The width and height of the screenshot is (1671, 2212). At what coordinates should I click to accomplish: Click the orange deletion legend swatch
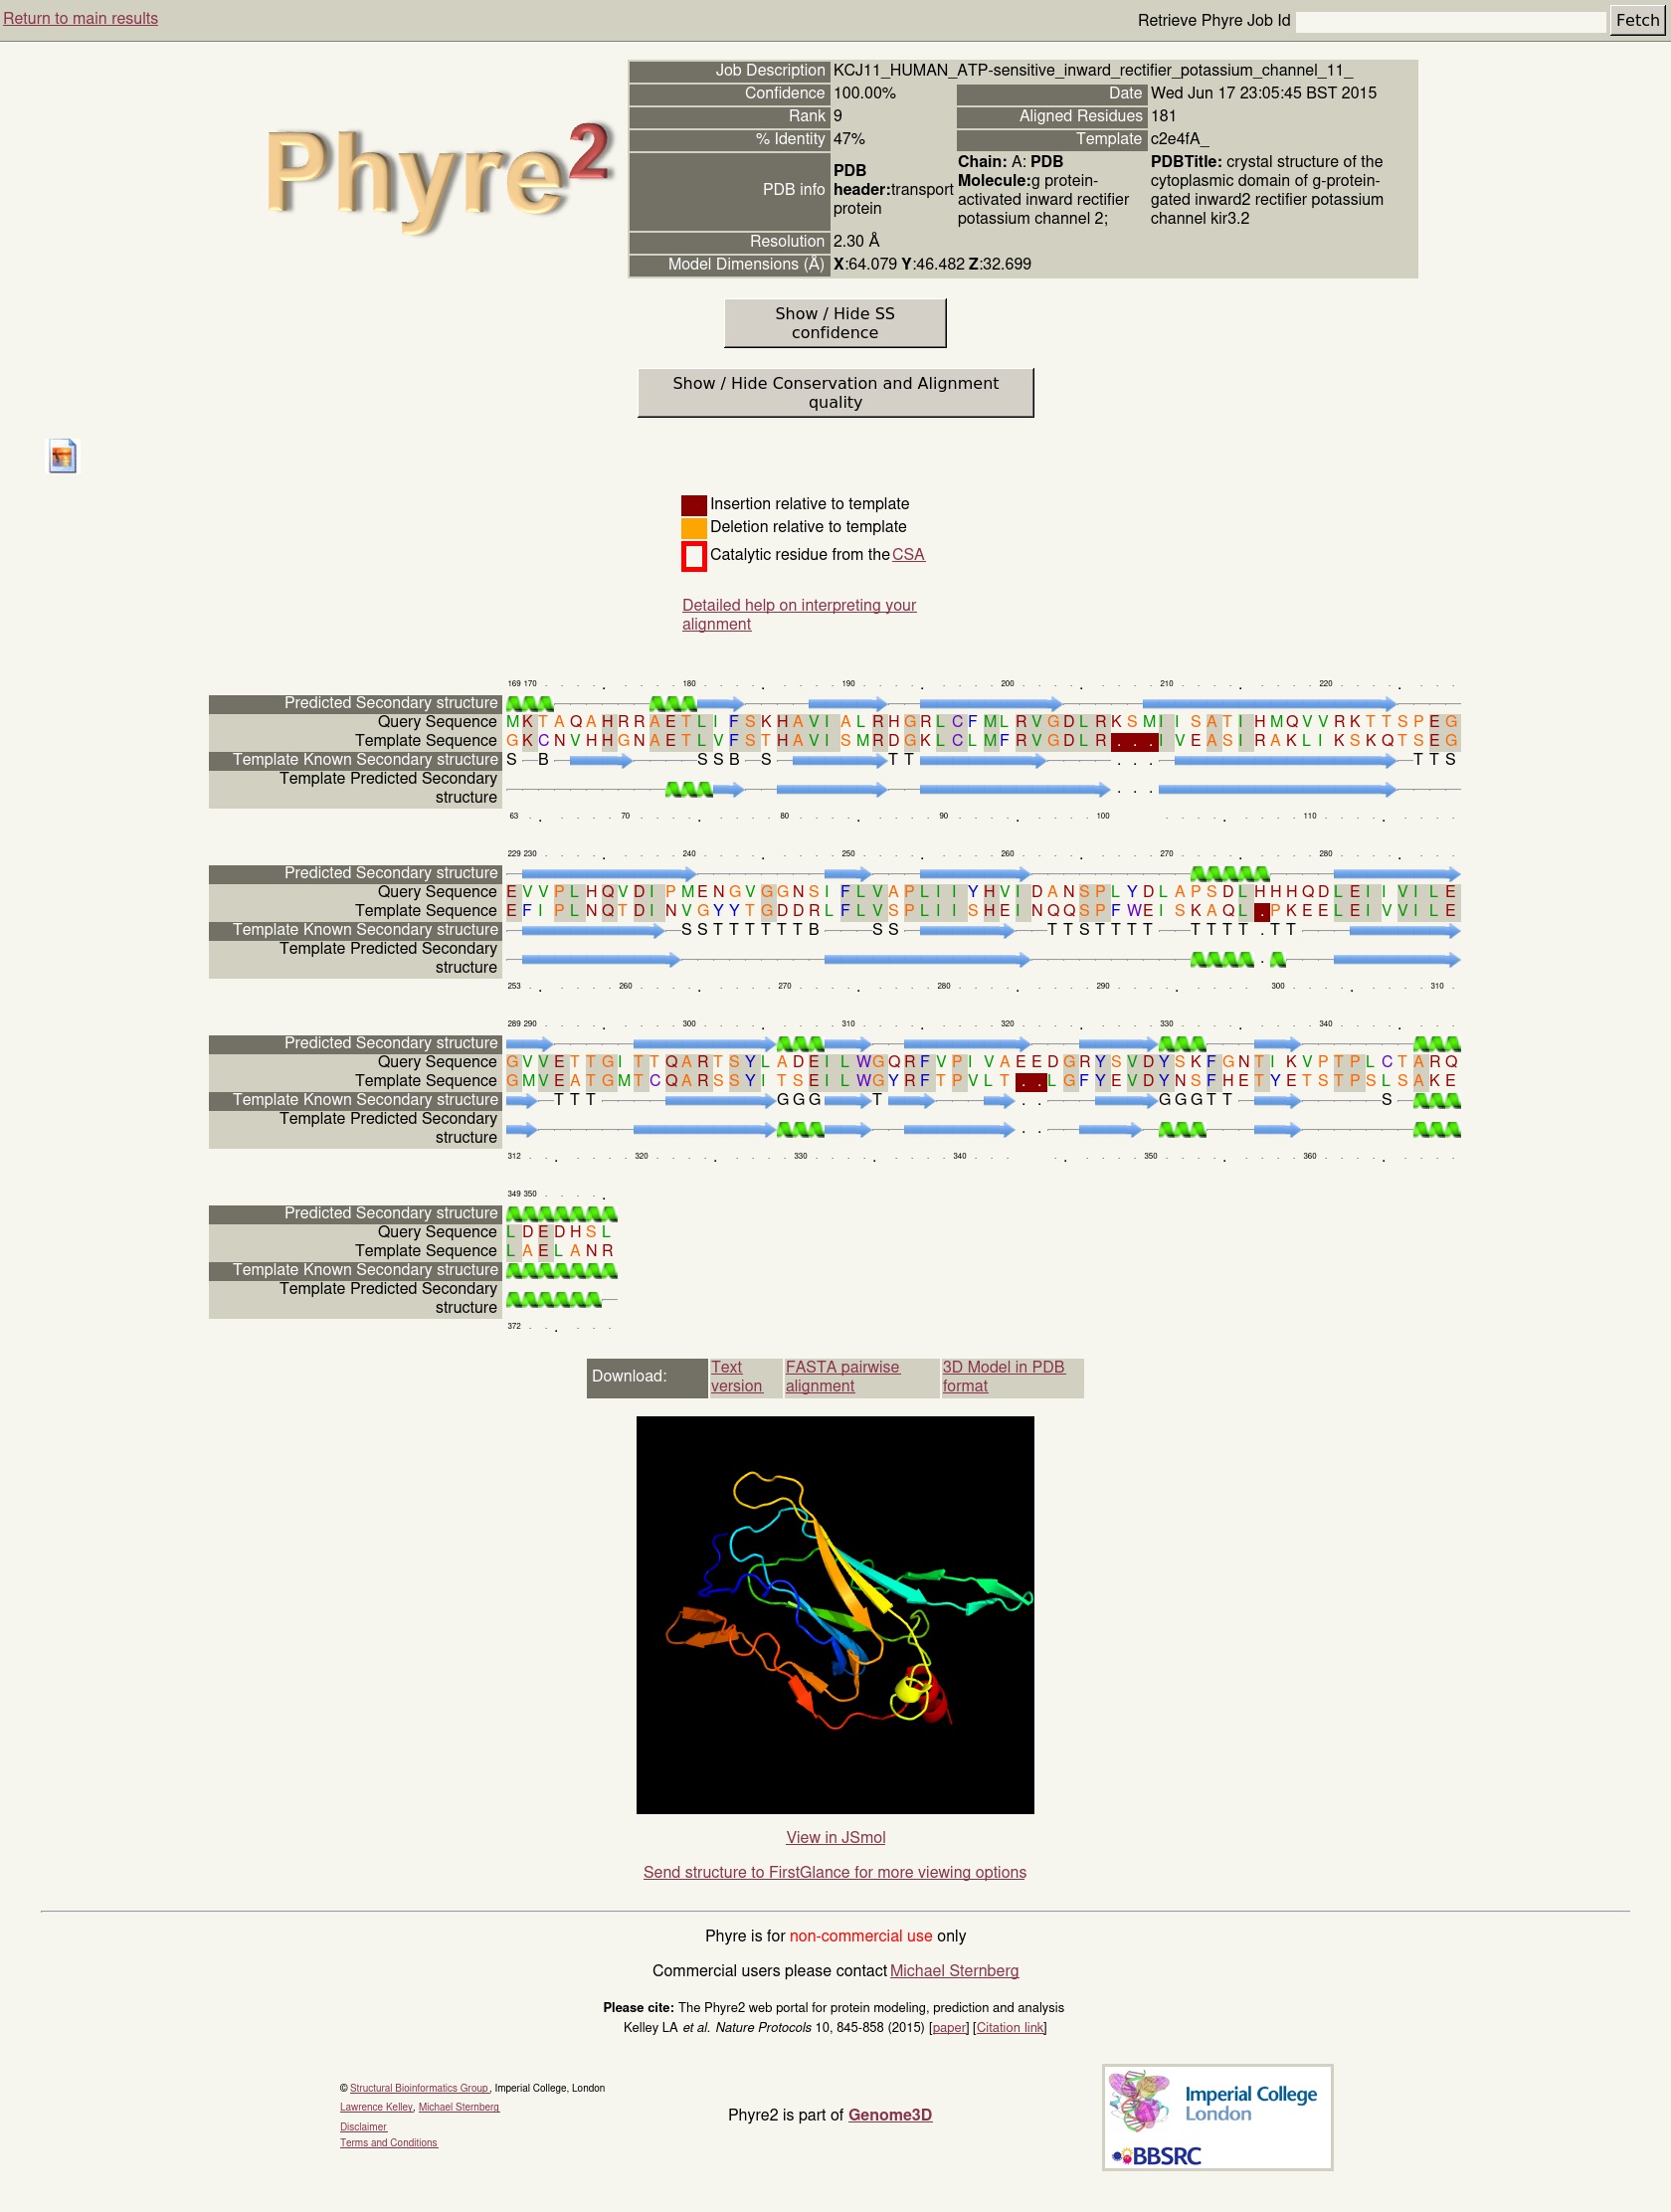[693, 528]
